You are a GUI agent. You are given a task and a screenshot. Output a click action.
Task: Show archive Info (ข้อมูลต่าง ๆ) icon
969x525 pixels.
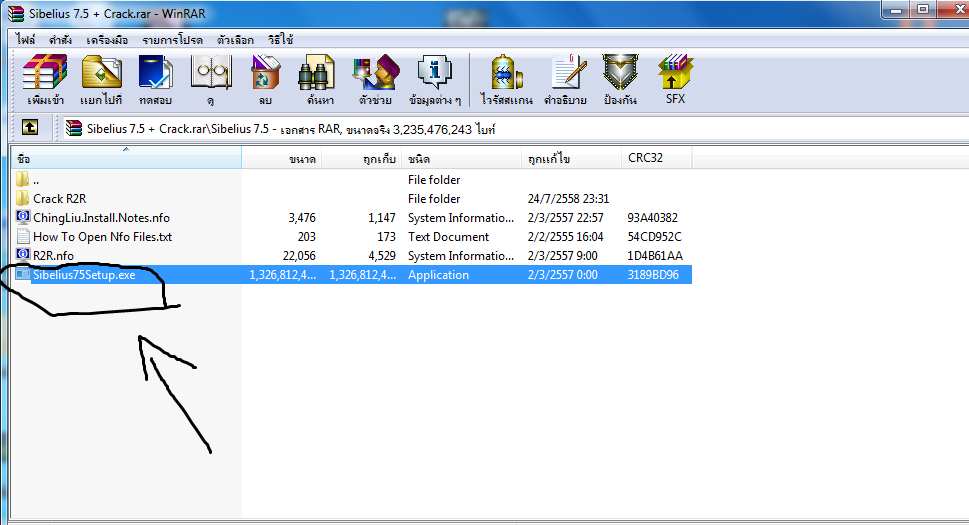pos(435,72)
